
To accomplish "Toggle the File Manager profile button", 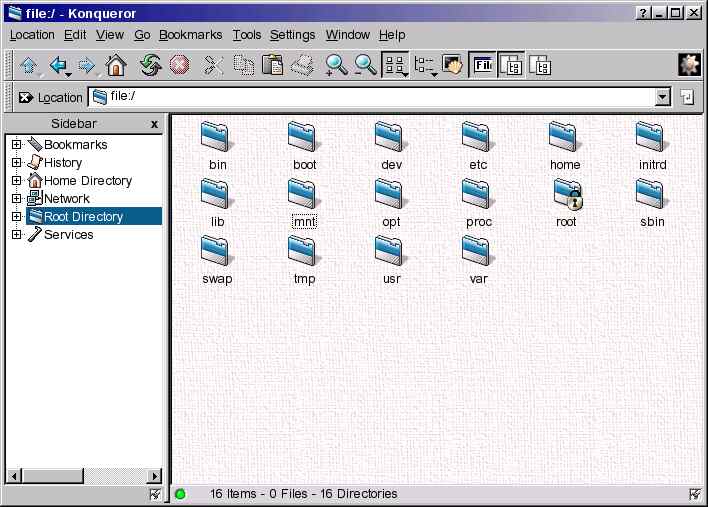I will (482, 65).
